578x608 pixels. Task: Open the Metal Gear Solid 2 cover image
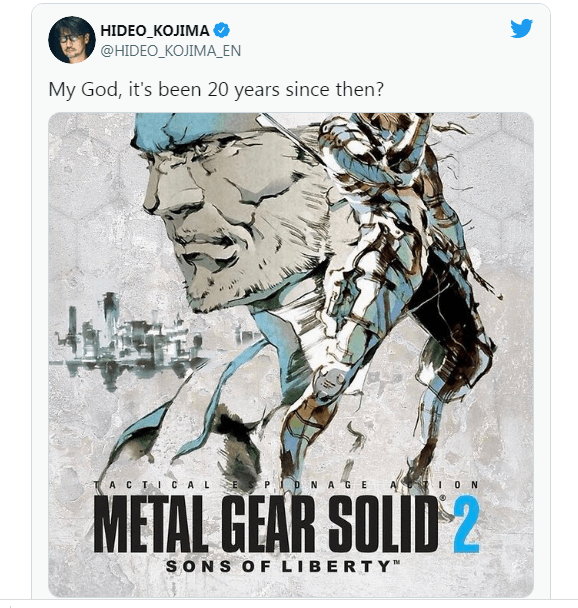[x=291, y=355]
